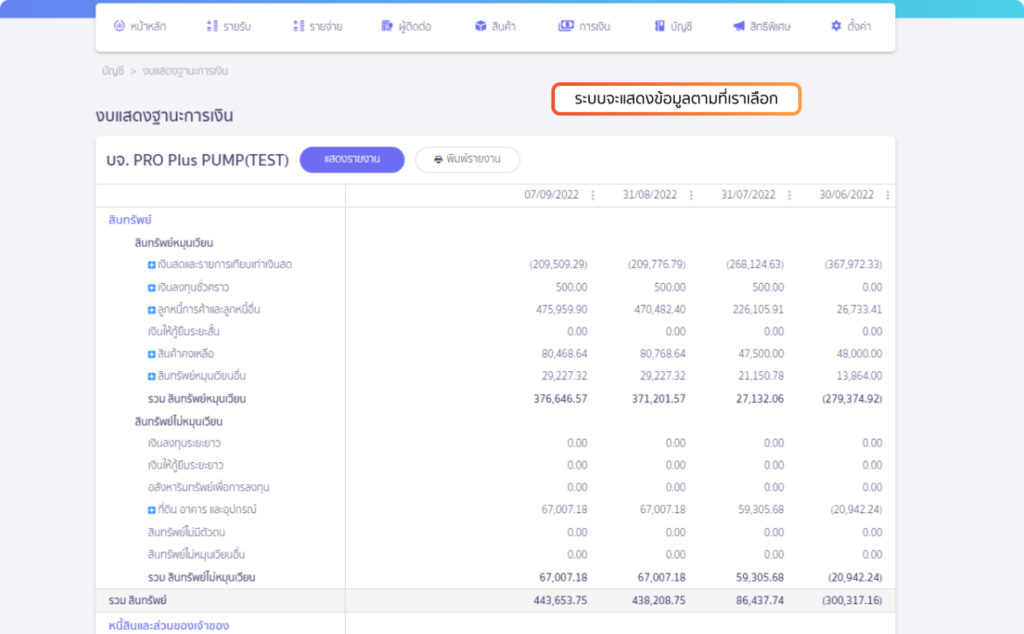Open options for the 31/08/2022 column

click(691, 195)
